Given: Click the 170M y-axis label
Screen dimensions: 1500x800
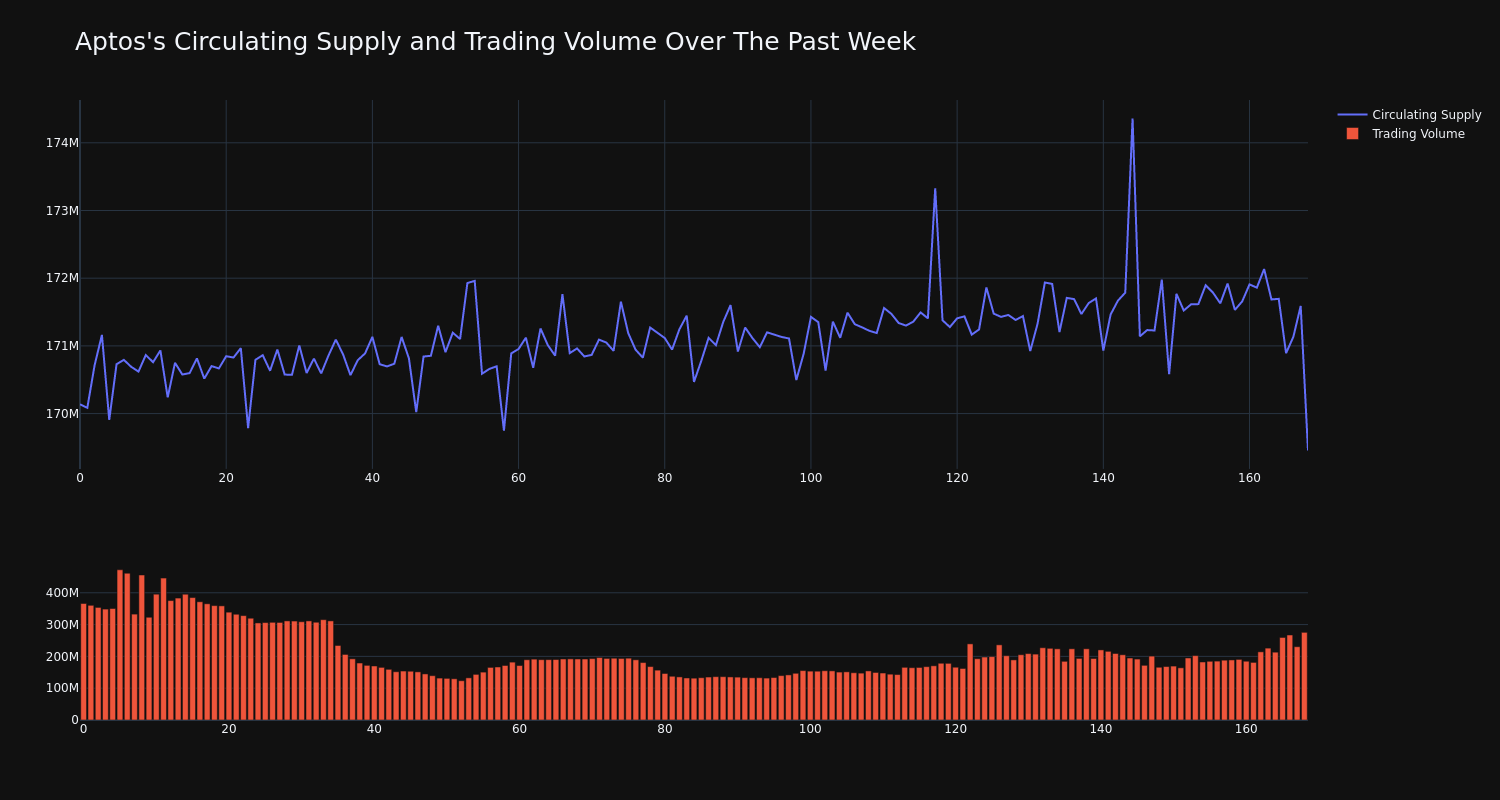Looking at the screenshot, I should tap(62, 414).
